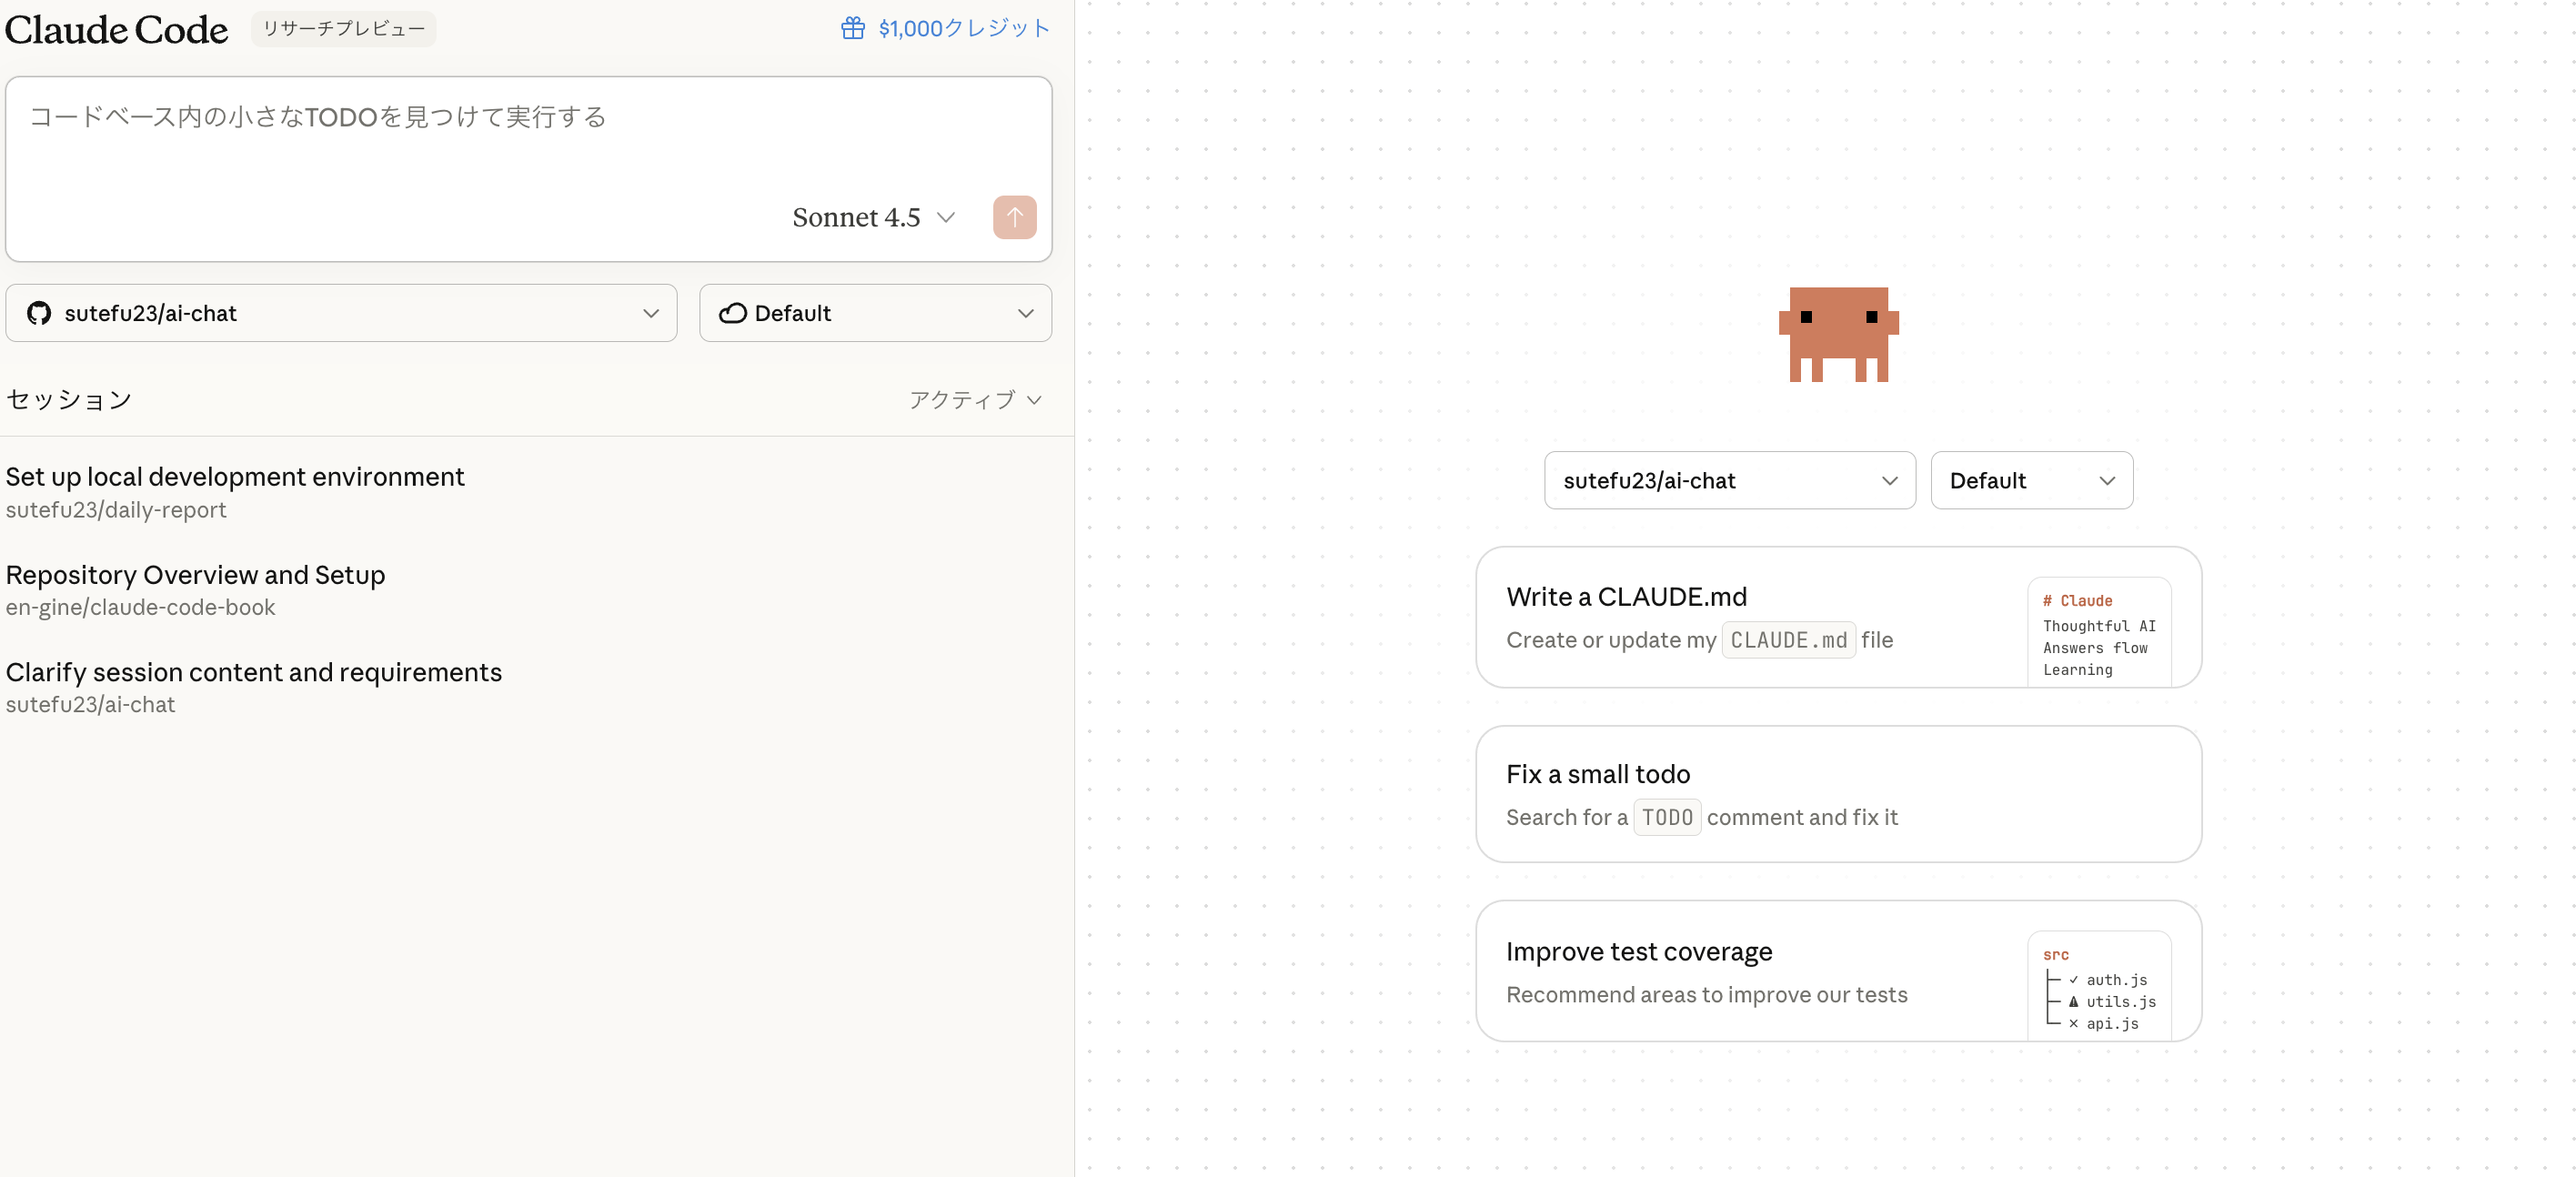Screen dimensions: 2576x1177
Task: Open the right panel Default dropdown
Action: pos(2030,481)
